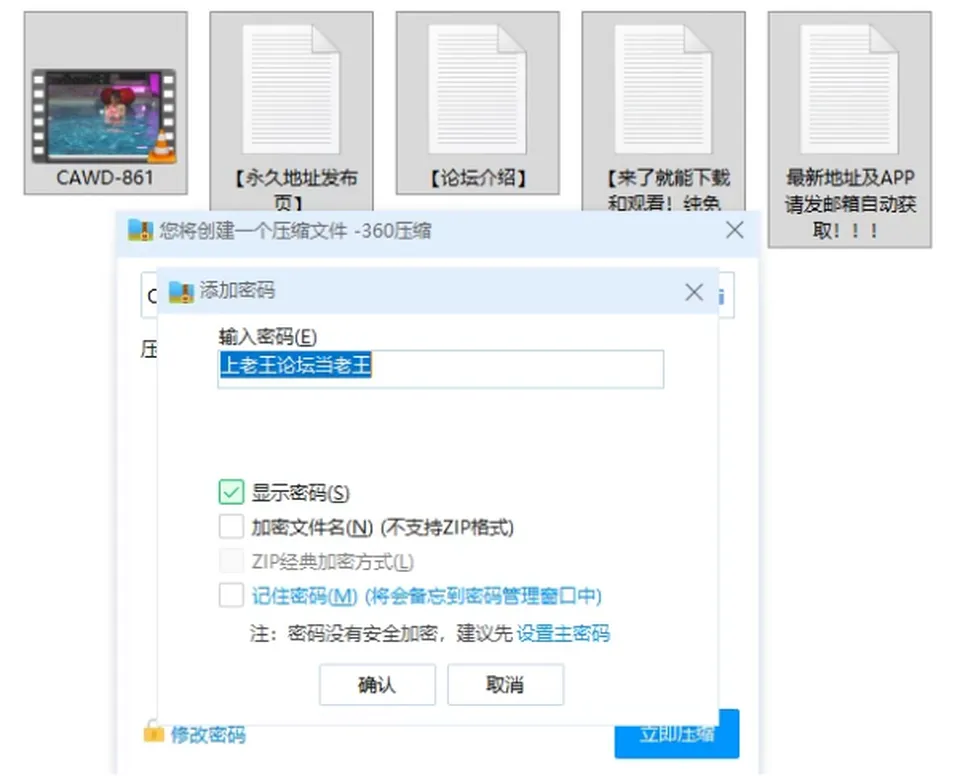Click the 添加密码 dialog title icon
This screenshot has width=960, height=776.
[181, 292]
